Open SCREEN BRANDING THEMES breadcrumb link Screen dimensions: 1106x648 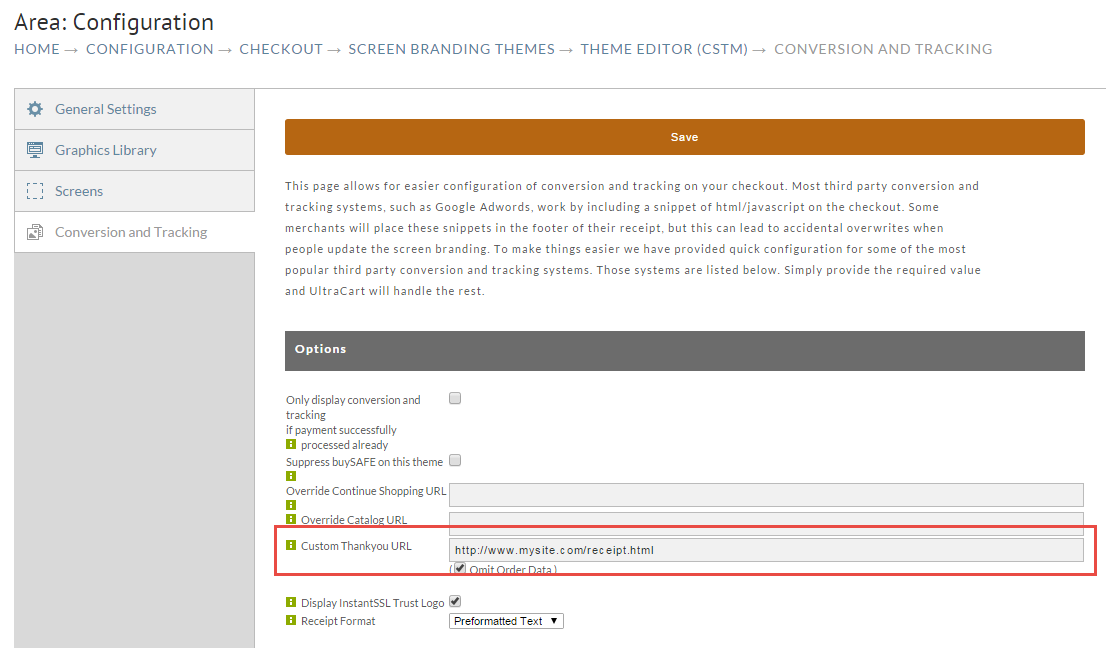click(x=451, y=49)
